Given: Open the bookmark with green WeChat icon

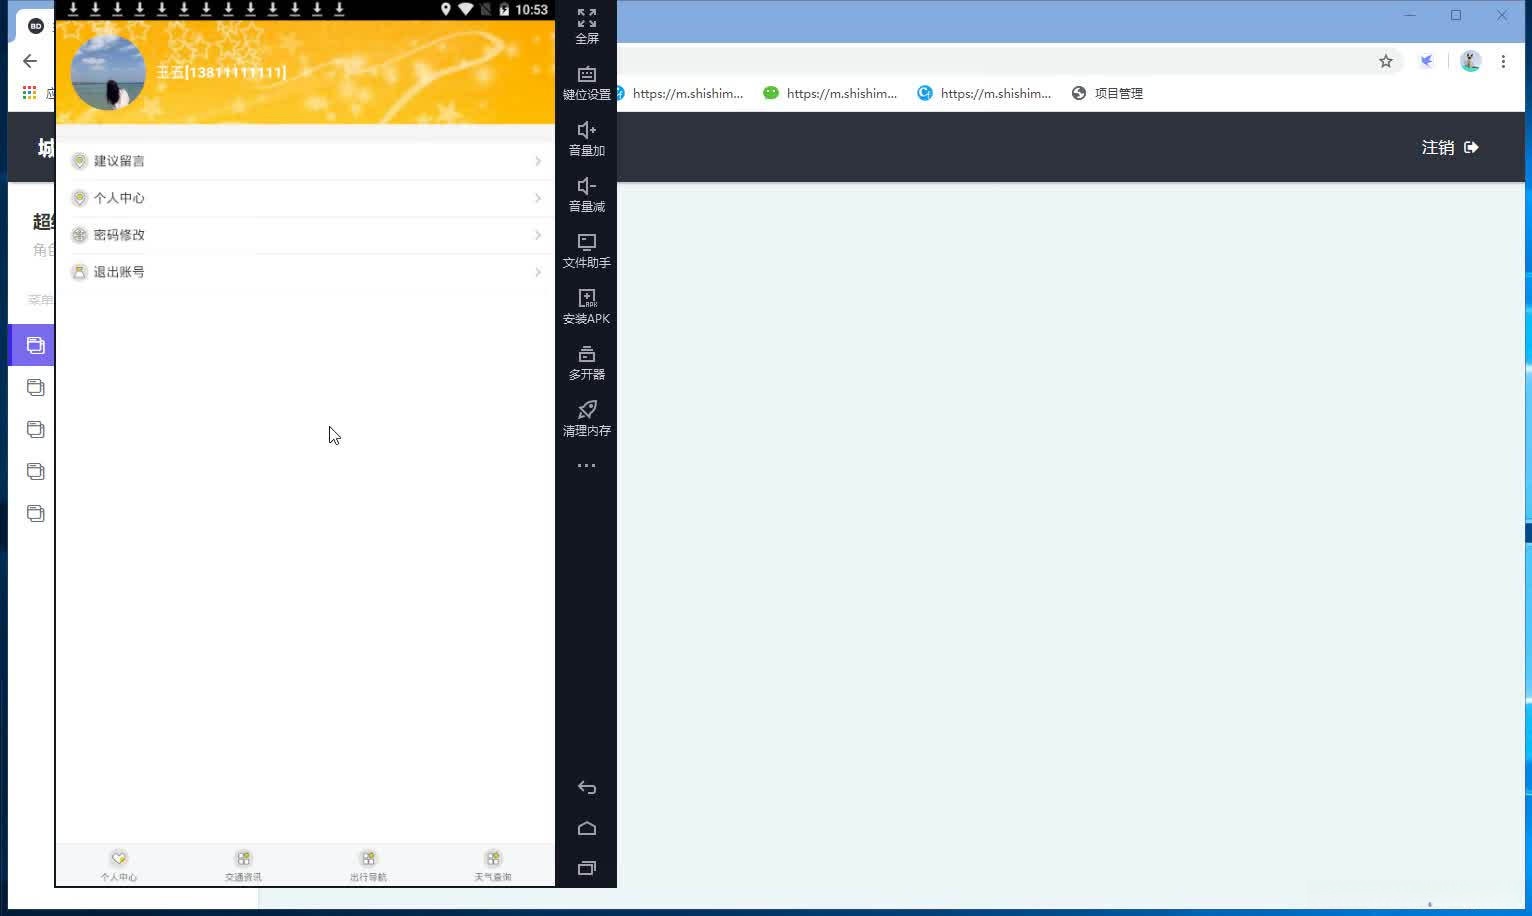Looking at the screenshot, I should 830,93.
